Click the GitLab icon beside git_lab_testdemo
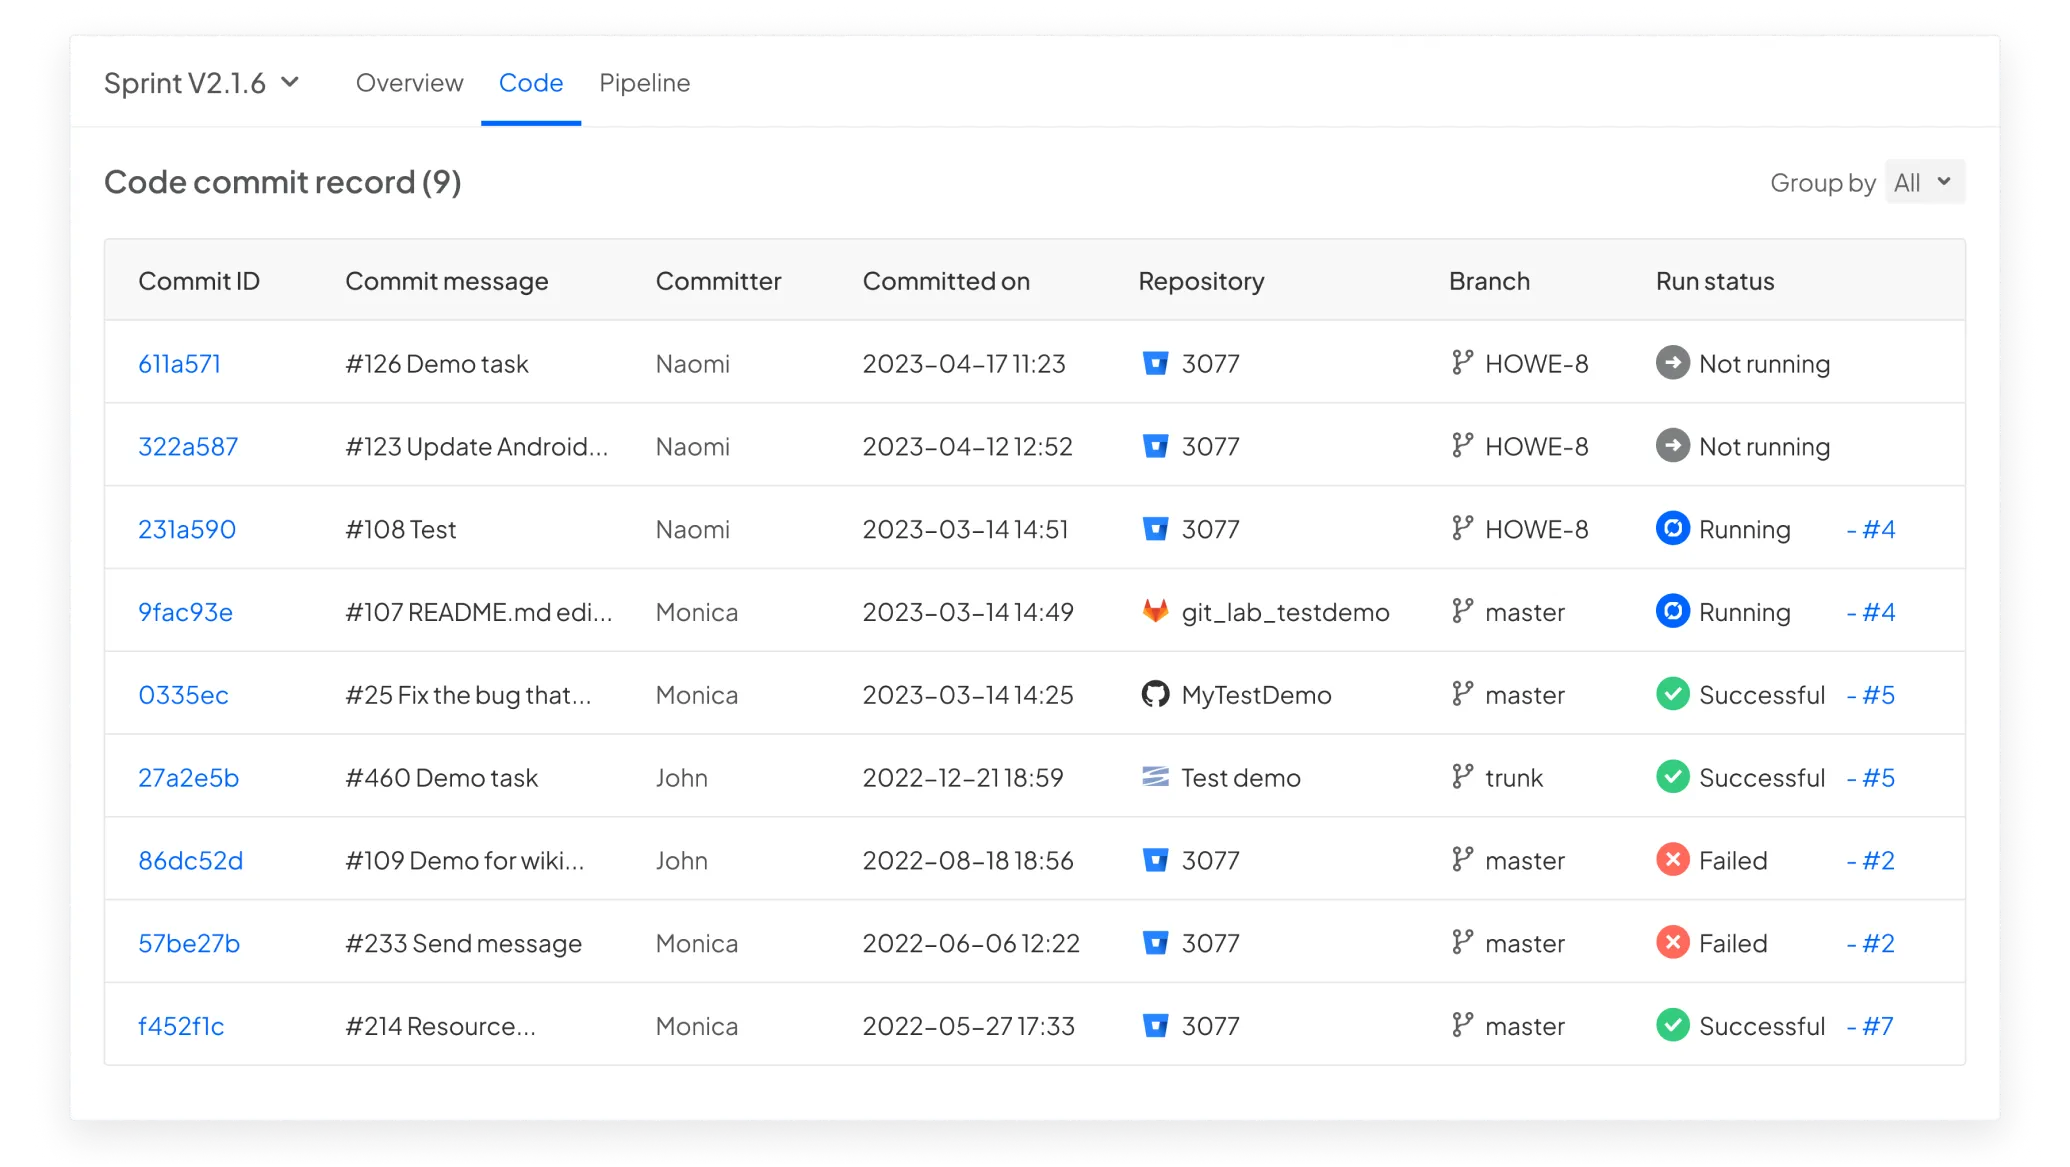 pyautogui.click(x=1155, y=611)
